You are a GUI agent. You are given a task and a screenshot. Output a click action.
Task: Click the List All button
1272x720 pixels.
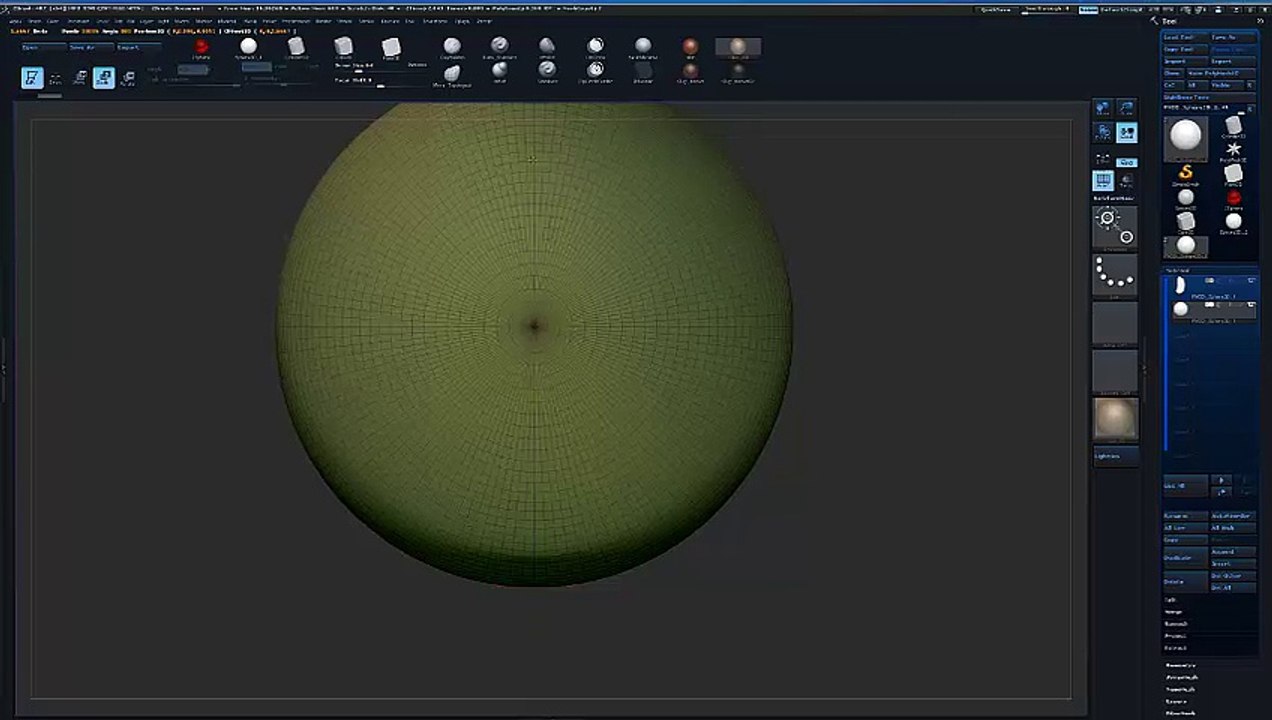point(1185,485)
